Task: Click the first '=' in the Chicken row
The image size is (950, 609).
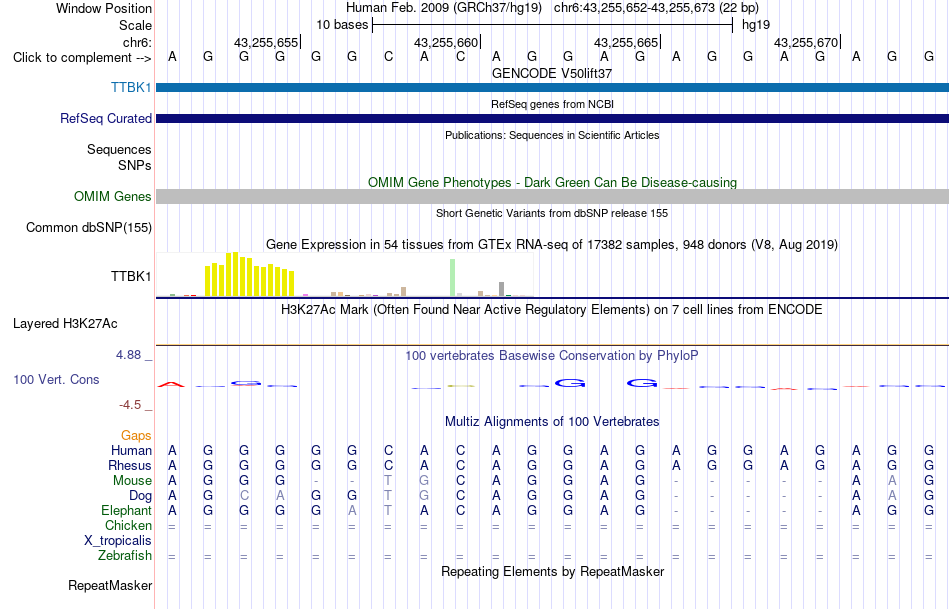Action: (172, 527)
